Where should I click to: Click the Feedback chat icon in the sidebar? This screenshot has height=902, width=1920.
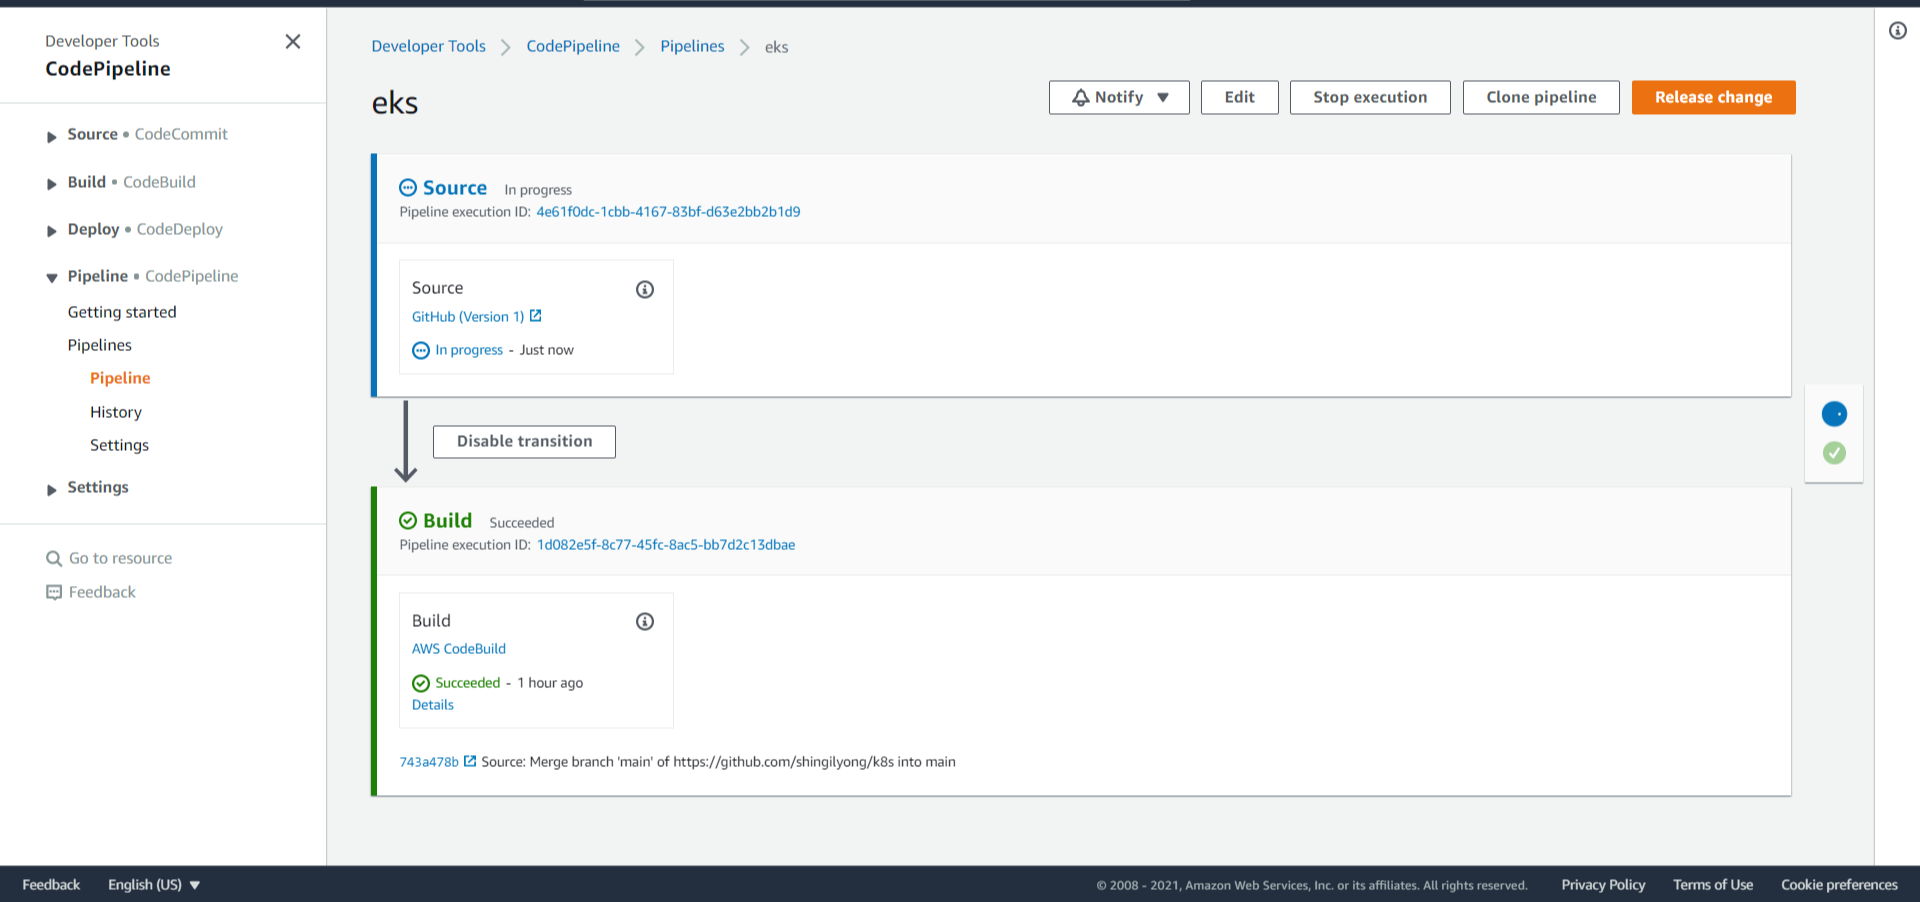(x=54, y=592)
